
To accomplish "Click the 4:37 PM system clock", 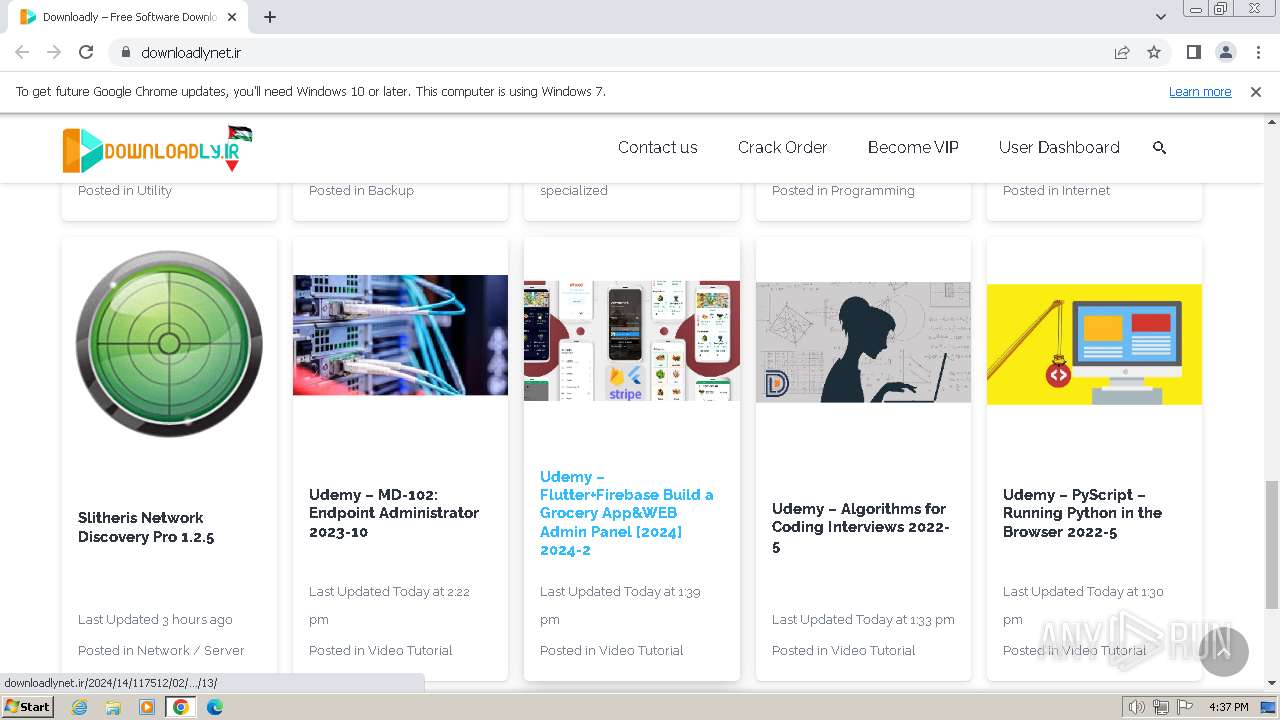I will [x=1228, y=707].
